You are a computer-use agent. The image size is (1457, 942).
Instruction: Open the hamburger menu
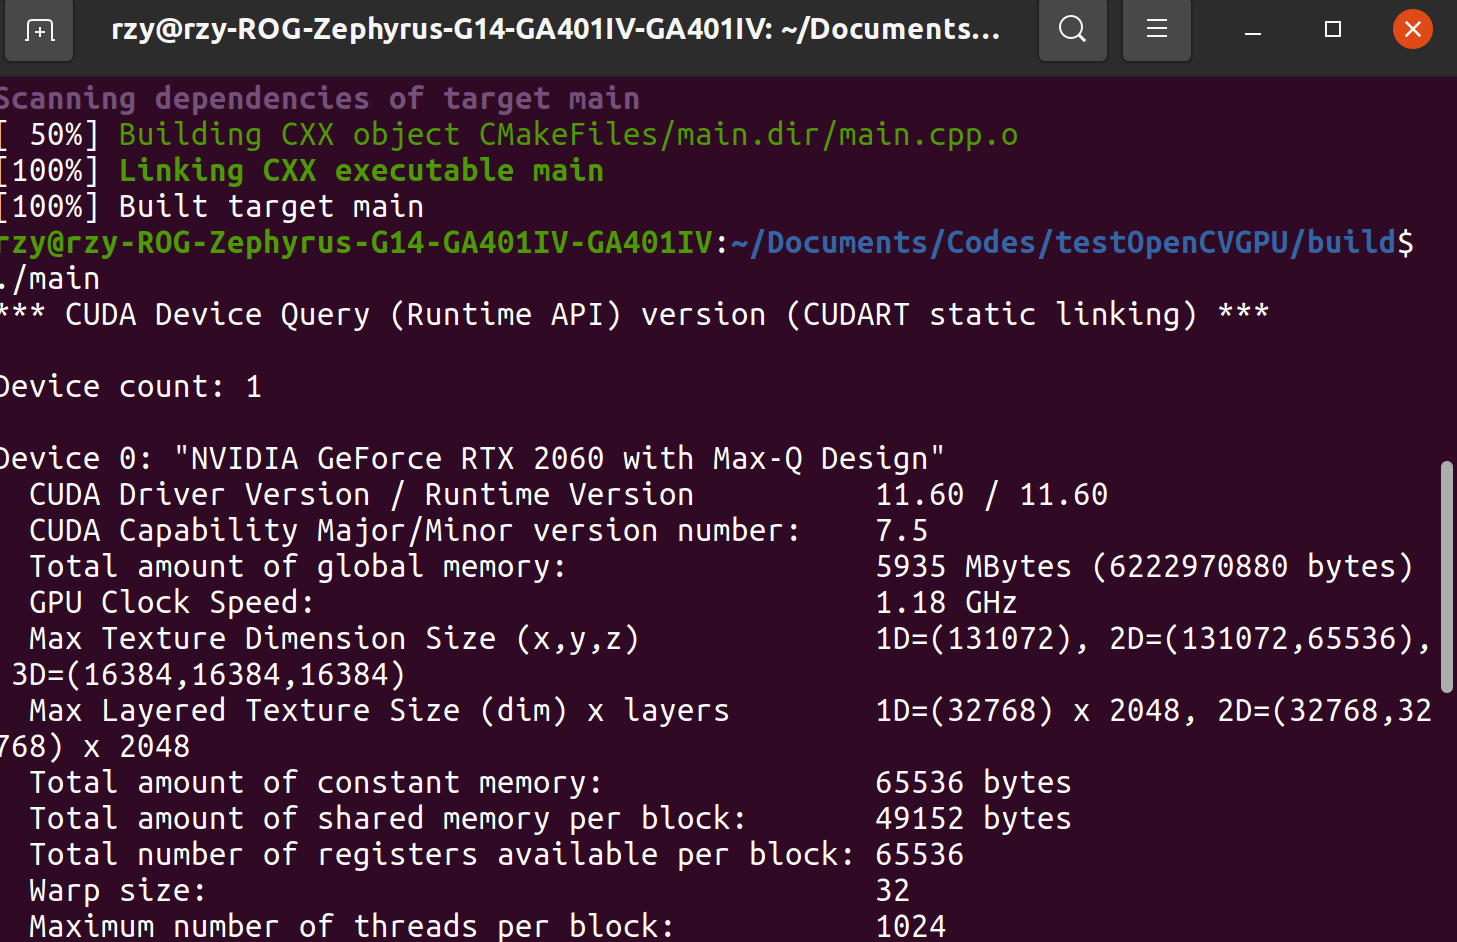tap(1157, 30)
